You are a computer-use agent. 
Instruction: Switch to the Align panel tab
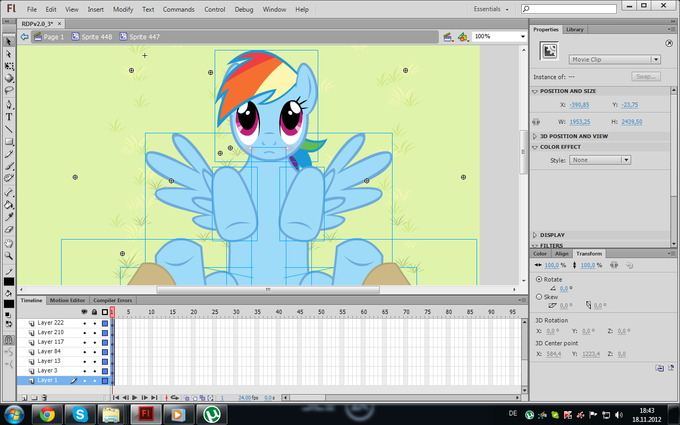(x=561, y=254)
